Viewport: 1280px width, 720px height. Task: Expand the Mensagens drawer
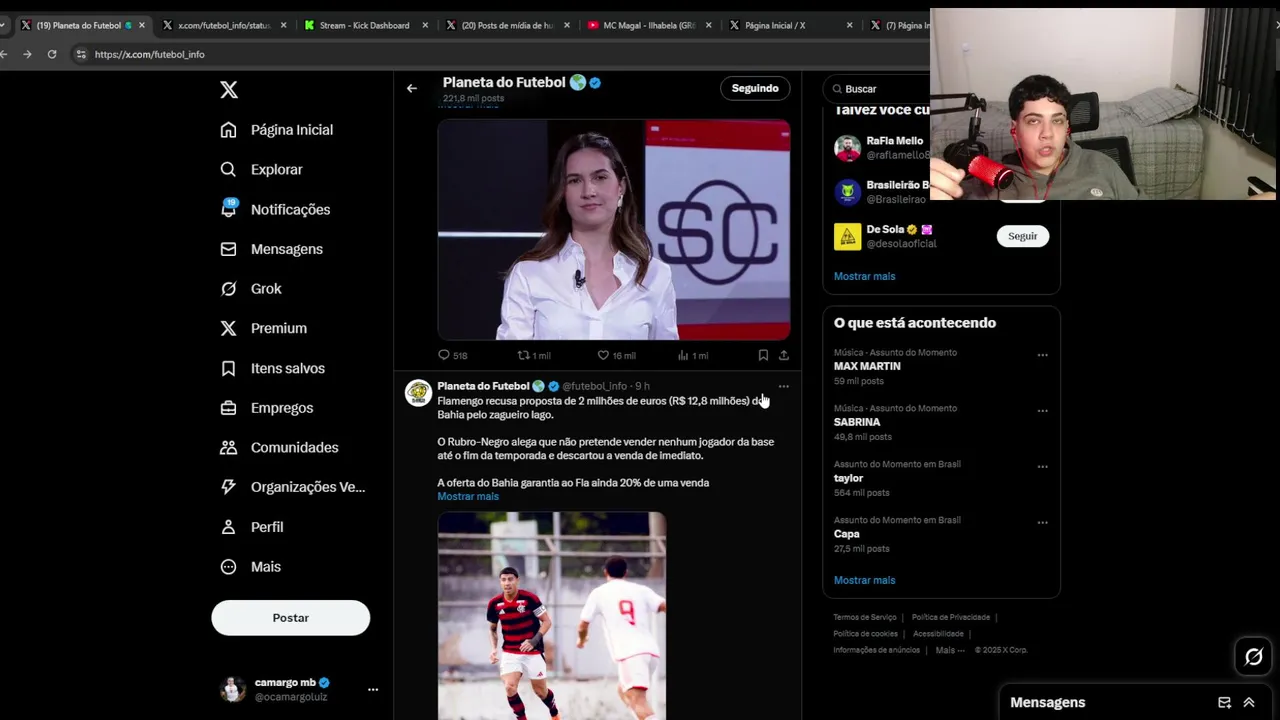point(1249,703)
